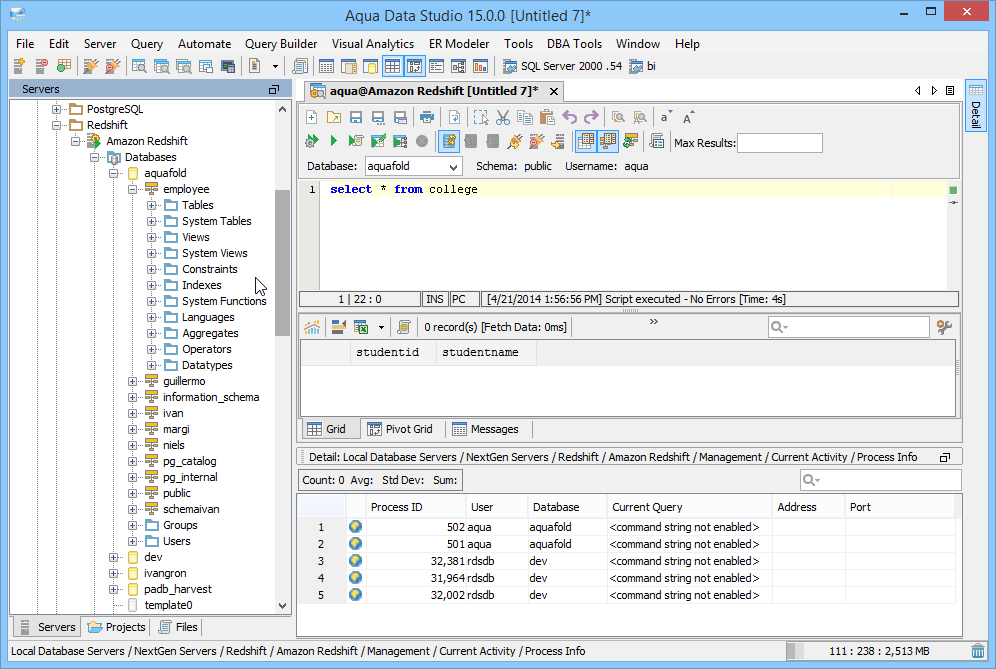996x669 pixels.
Task: Toggle the INS insert mode indicator
Action: 435,299
